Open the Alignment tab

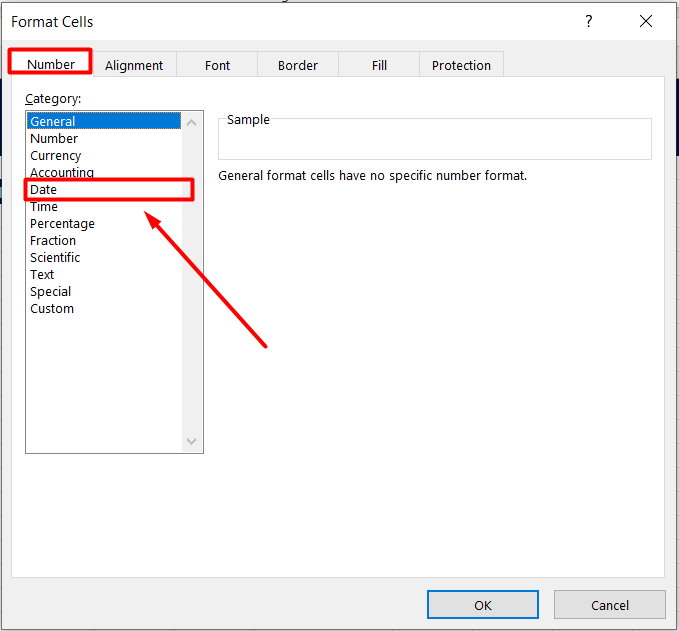click(134, 65)
